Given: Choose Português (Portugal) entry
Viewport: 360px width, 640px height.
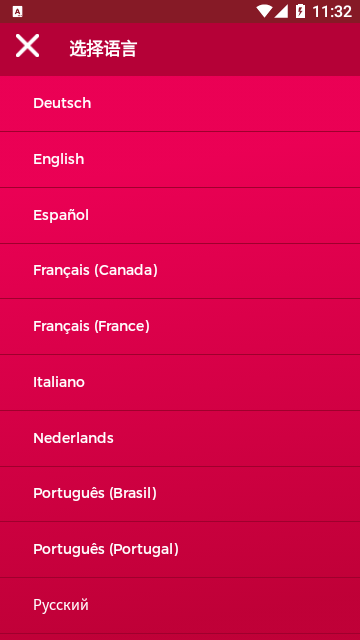Looking at the screenshot, I should [x=180, y=549].
